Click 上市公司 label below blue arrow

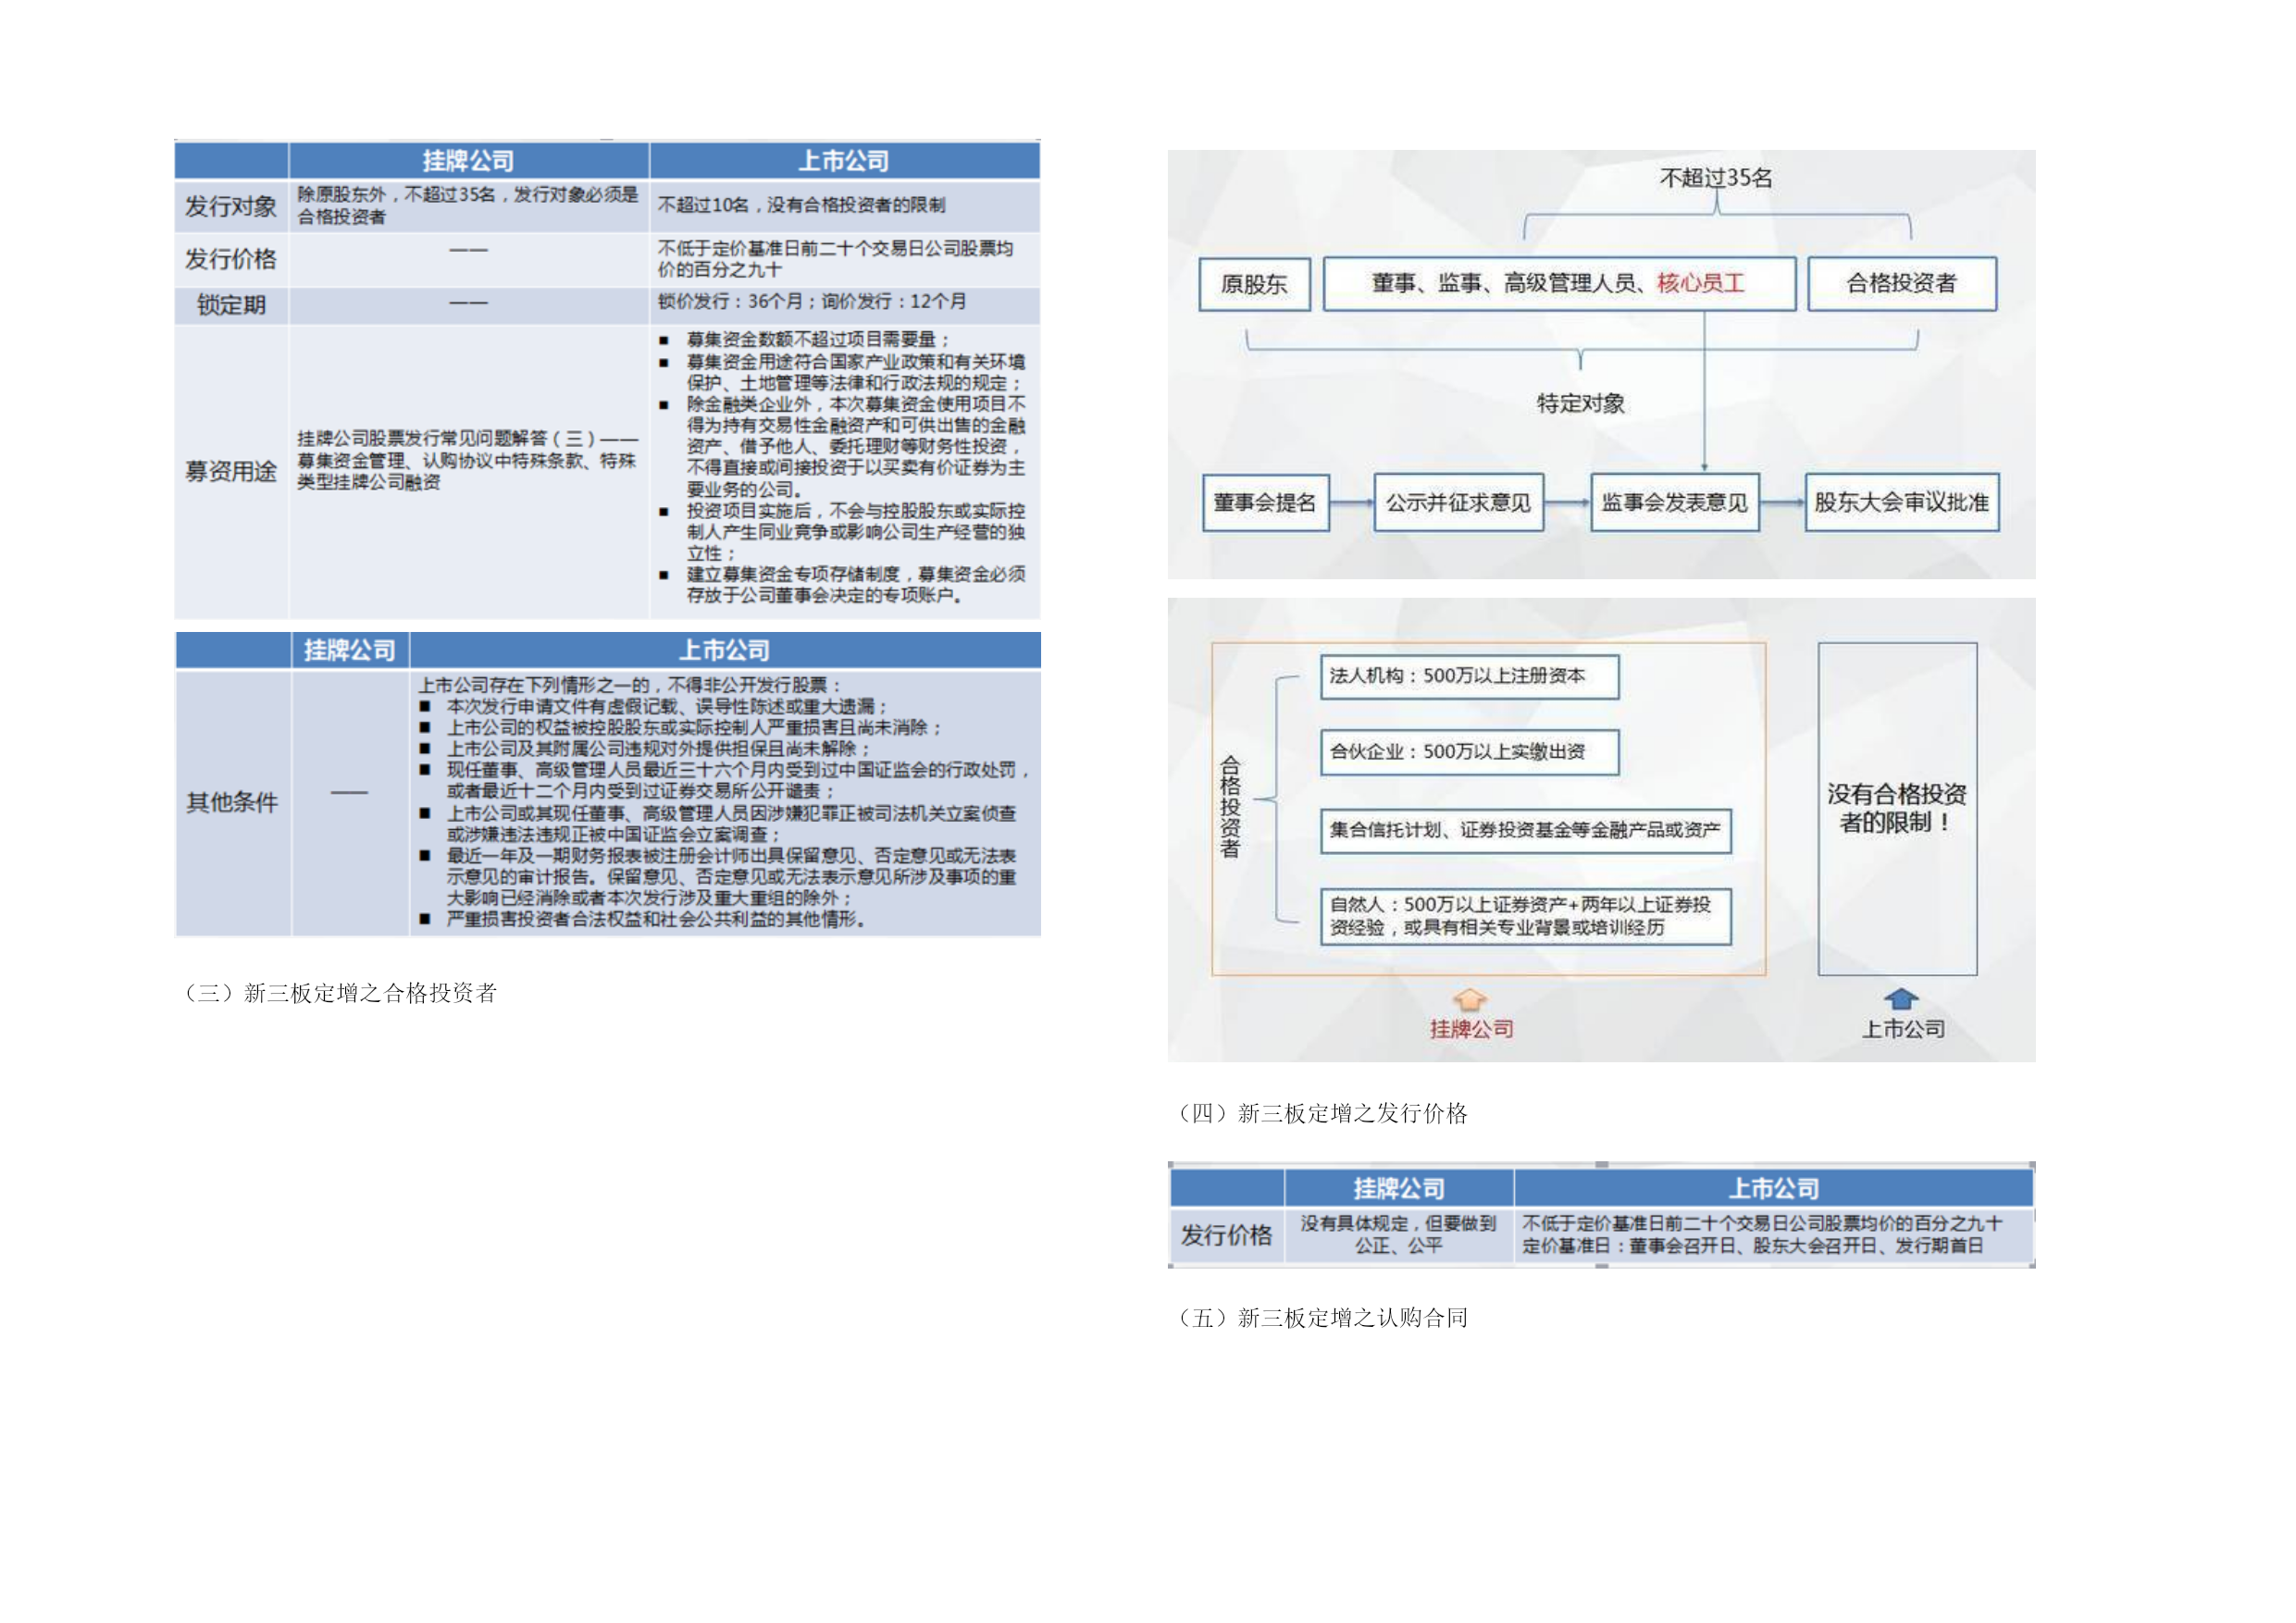[x=1903, y=1029]
